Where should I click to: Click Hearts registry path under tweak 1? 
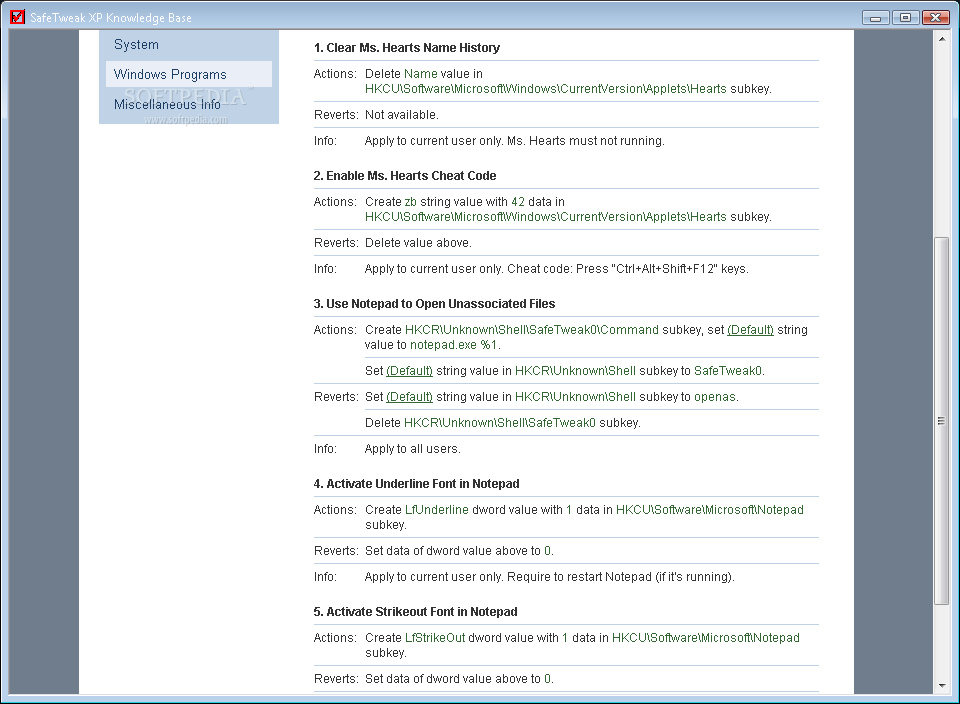point(546,89)
